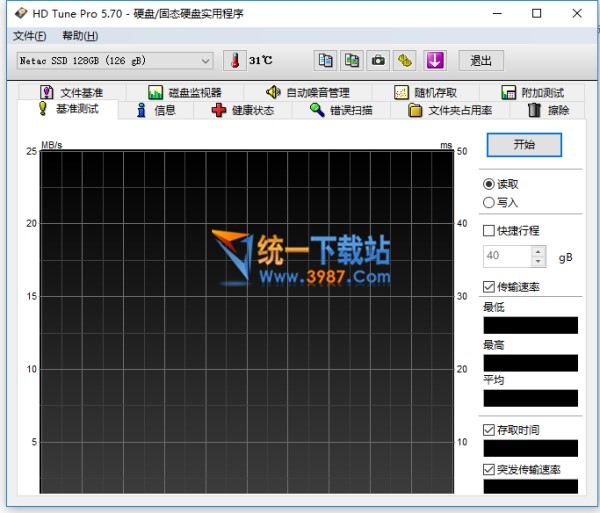Viewport: 600px width, 513px height.
Task: Switch to the 信息 tab
Action: [x=156, y=111]
